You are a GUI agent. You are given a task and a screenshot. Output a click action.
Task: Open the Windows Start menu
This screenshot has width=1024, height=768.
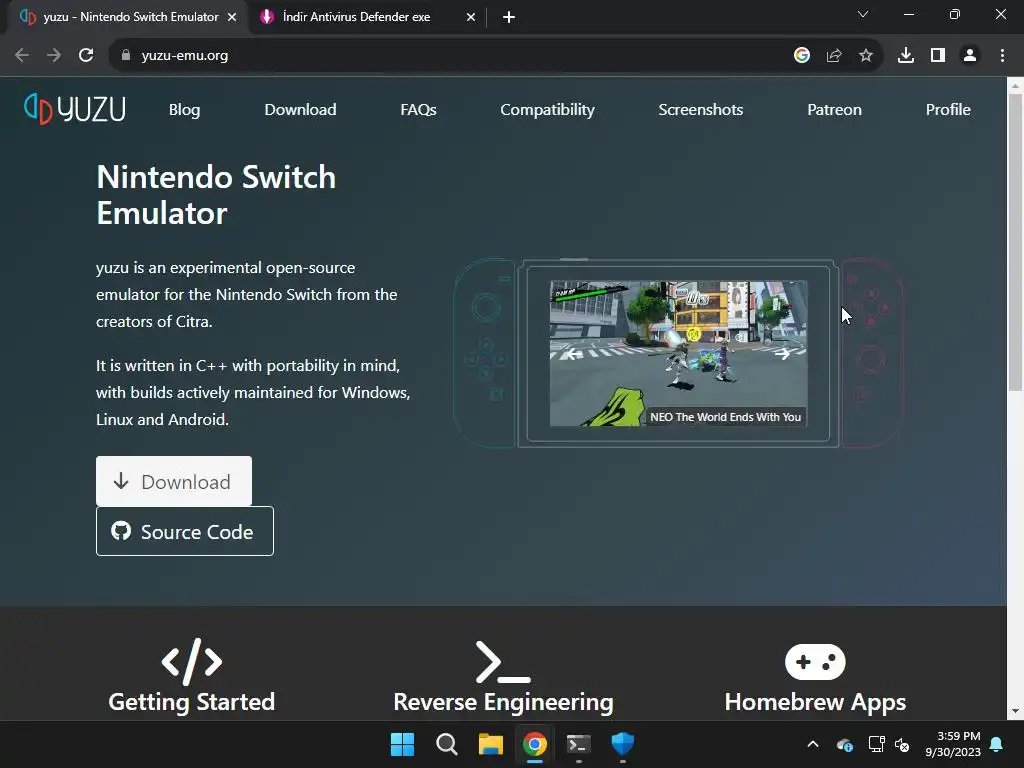(x=402, y=744)
